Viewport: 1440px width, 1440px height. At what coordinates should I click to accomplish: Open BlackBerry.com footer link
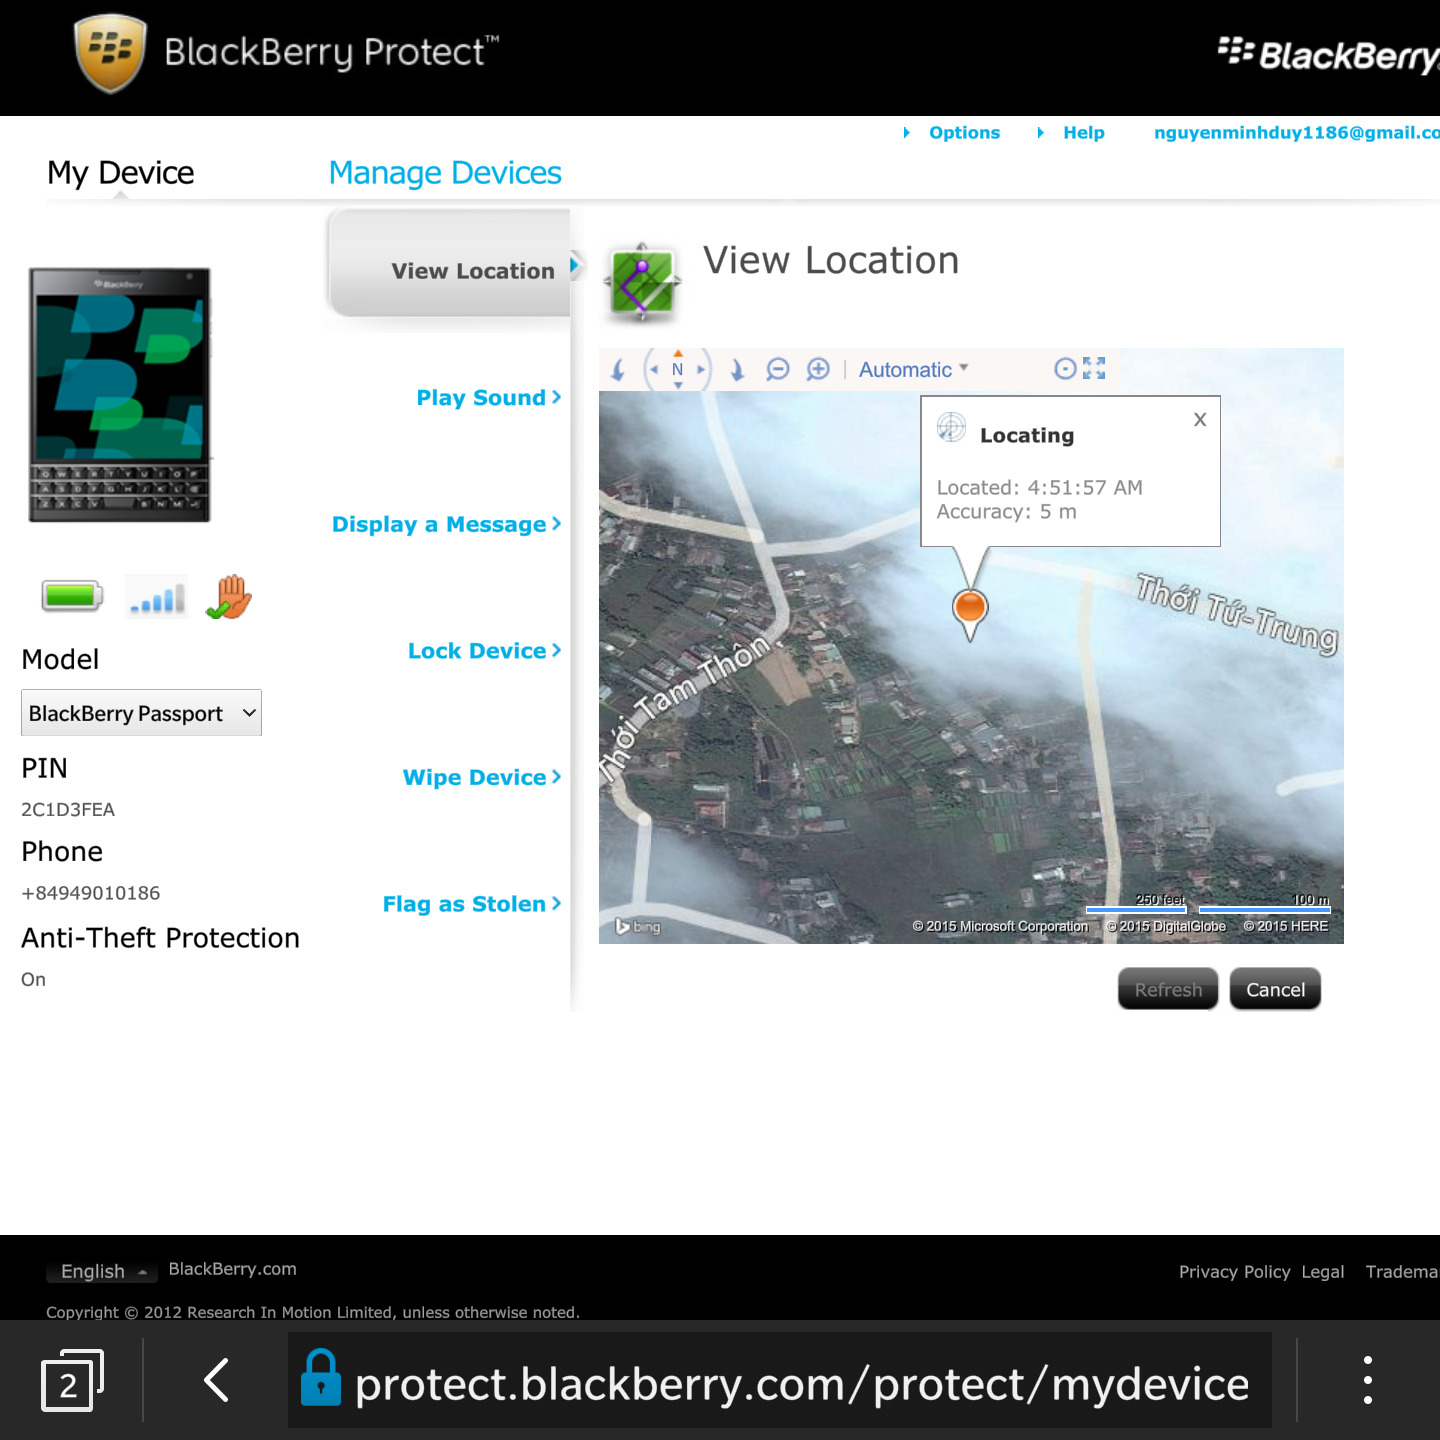tap(232, 1269)
